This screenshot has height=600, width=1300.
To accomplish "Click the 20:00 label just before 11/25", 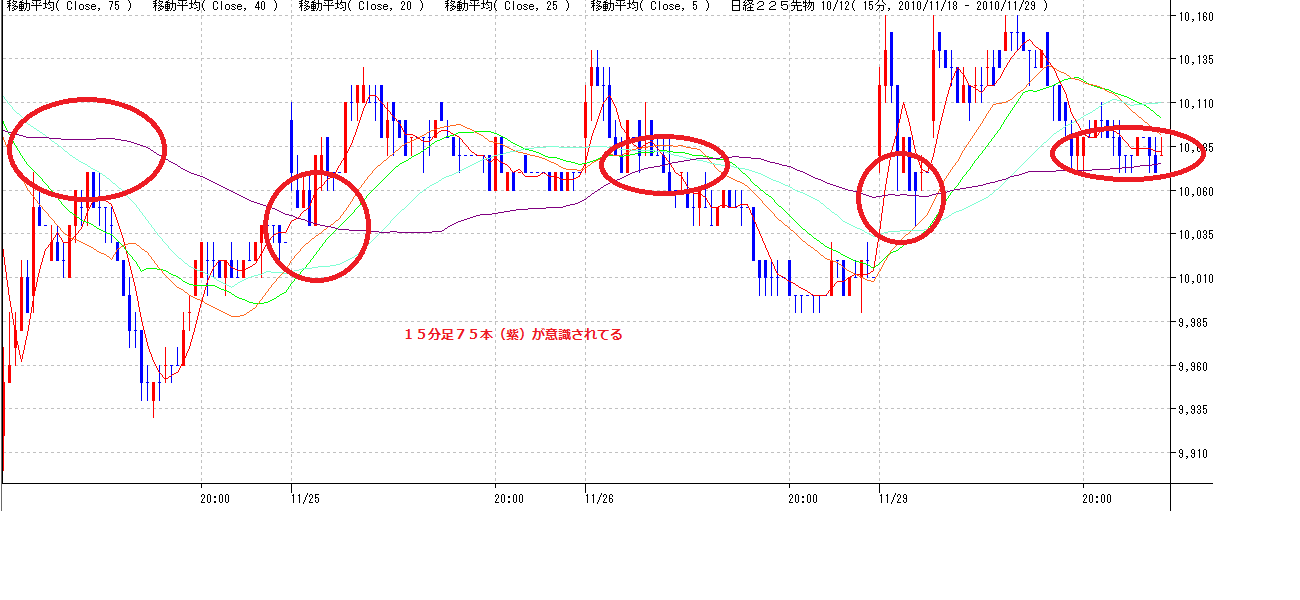I will pos(215,497).
